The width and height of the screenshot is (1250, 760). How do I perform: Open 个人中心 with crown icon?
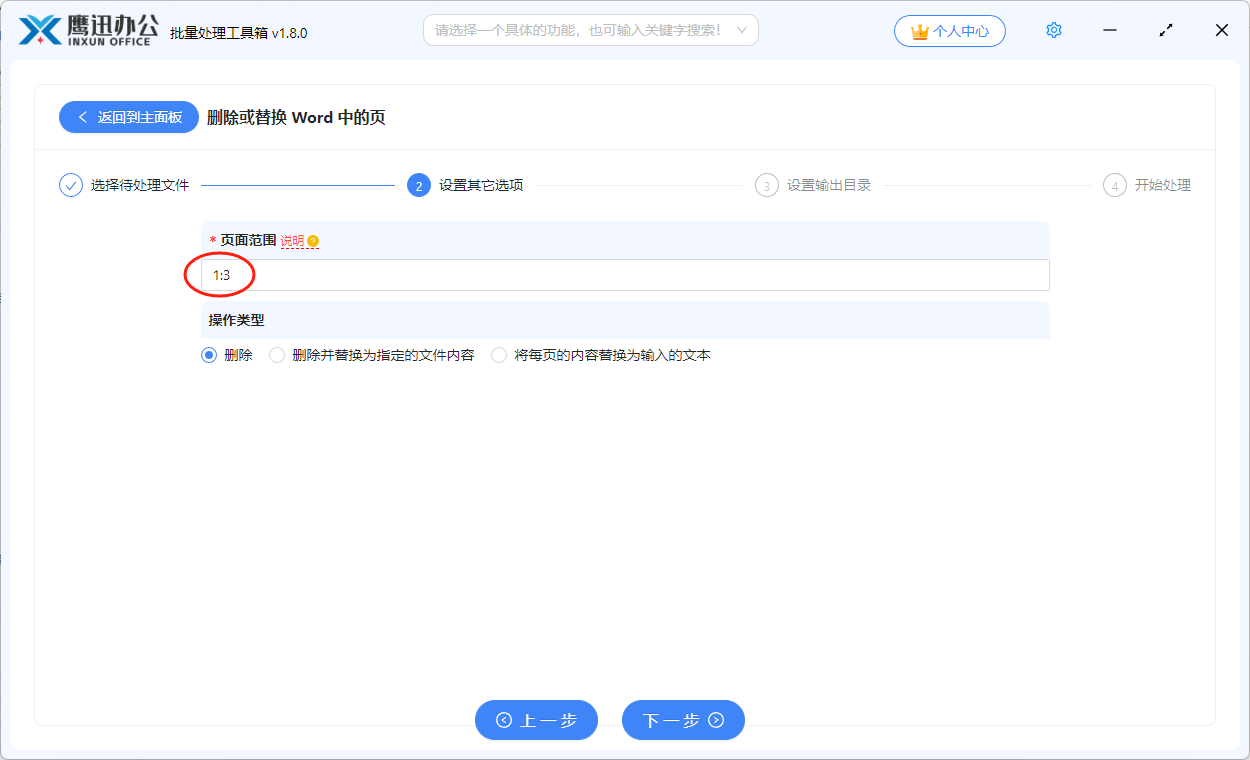[x=949, y=31]
